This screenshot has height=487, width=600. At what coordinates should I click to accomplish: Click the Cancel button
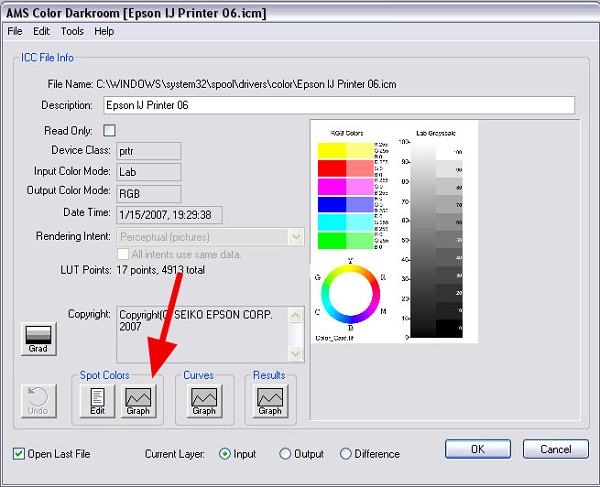[x=556, y=449]
